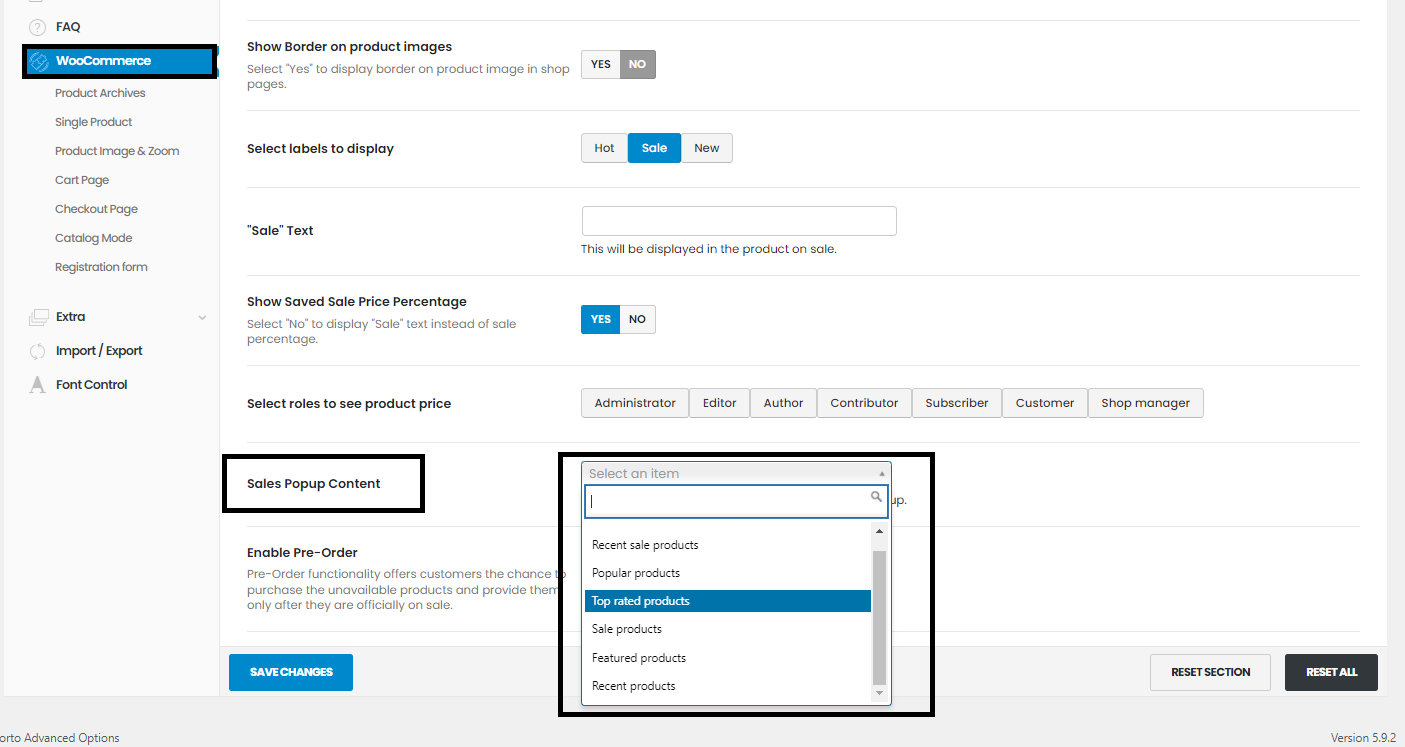
Task: Click the dropdown list scroll-down arrow
Action: [x=880, y=692]
